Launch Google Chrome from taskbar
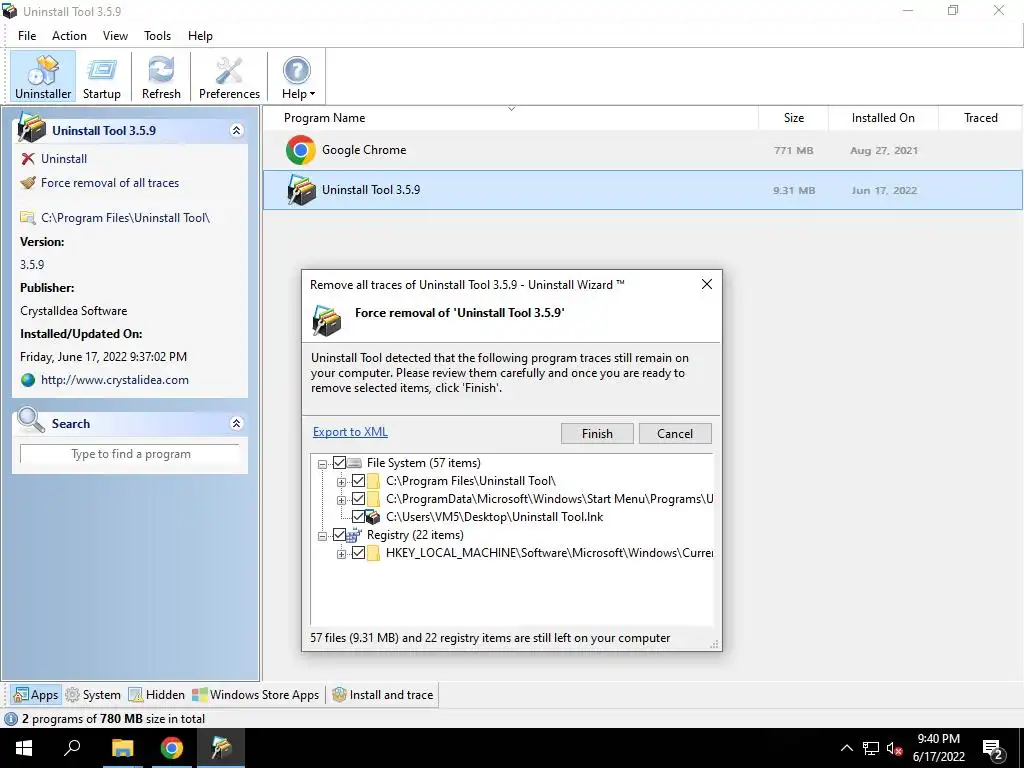1024x768 pixels. (x=172, y=748)
